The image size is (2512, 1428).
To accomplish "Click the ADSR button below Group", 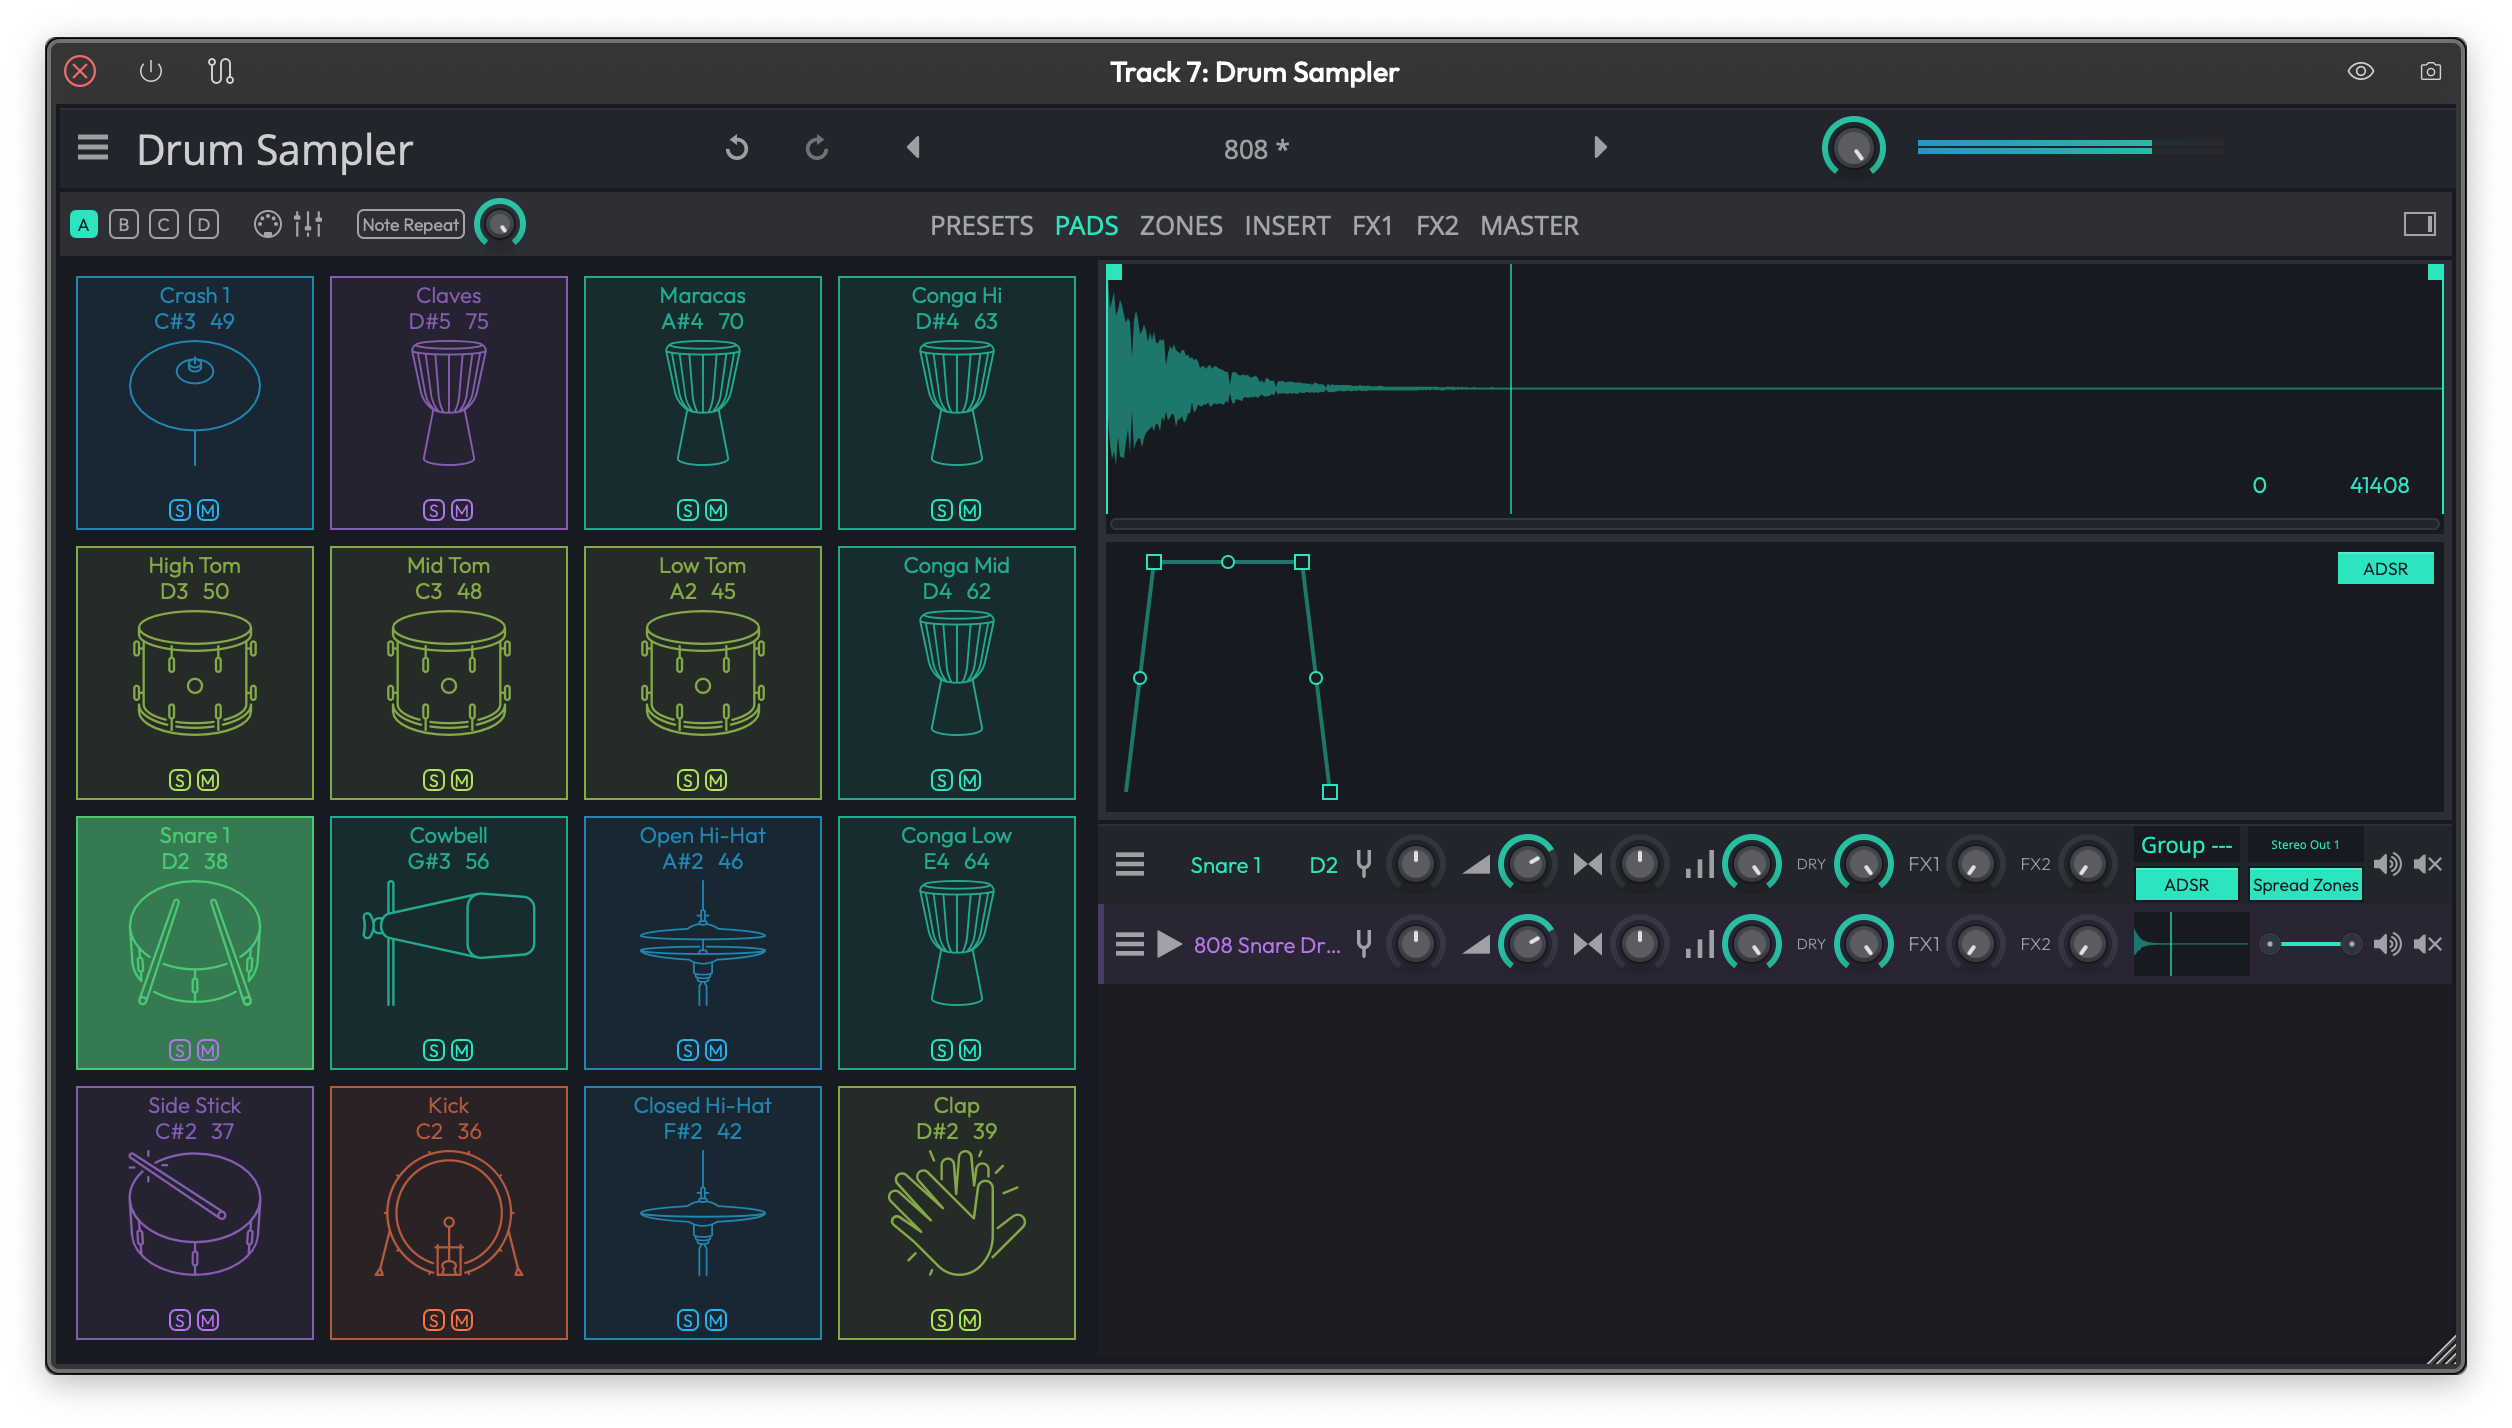I will (x=2187, y=885).
